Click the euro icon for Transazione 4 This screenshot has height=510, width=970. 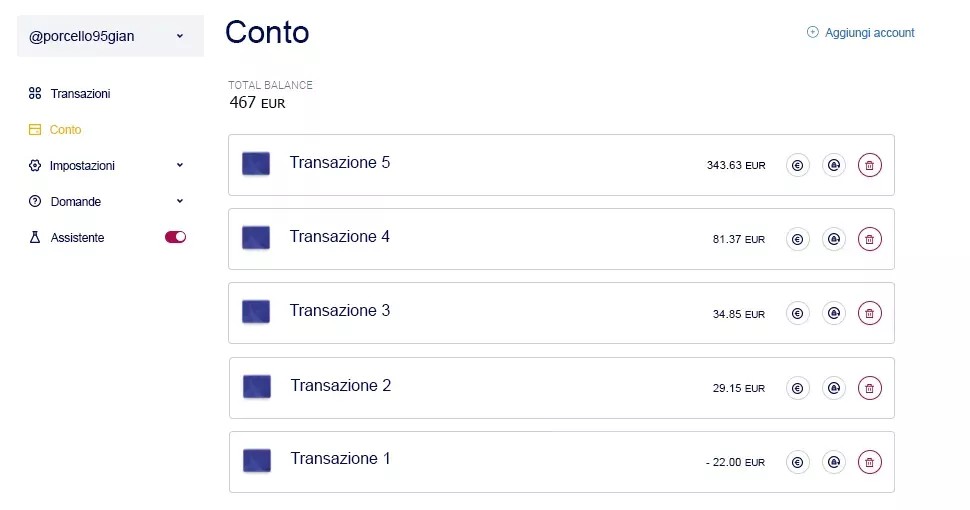797,239
